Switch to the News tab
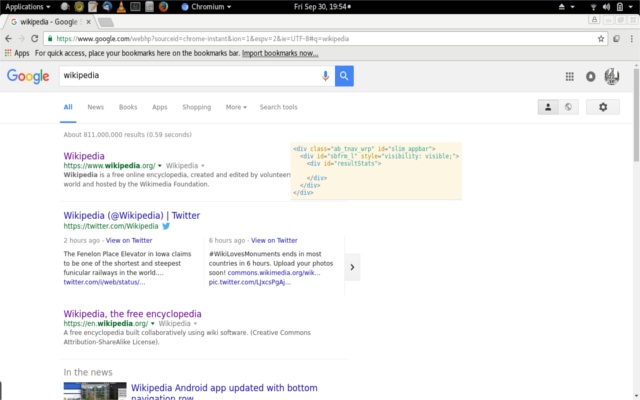The width and height of the screenshot is (640, 400). click(96, 107)
